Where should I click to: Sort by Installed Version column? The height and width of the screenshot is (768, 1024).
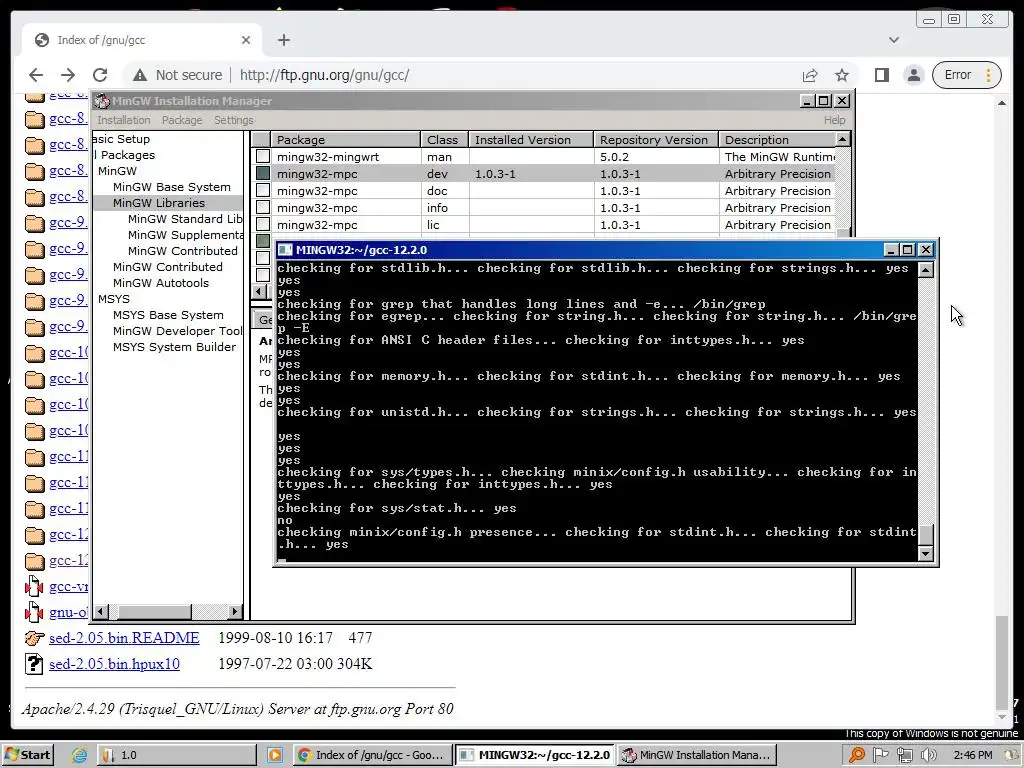click(x=531, y=140)
